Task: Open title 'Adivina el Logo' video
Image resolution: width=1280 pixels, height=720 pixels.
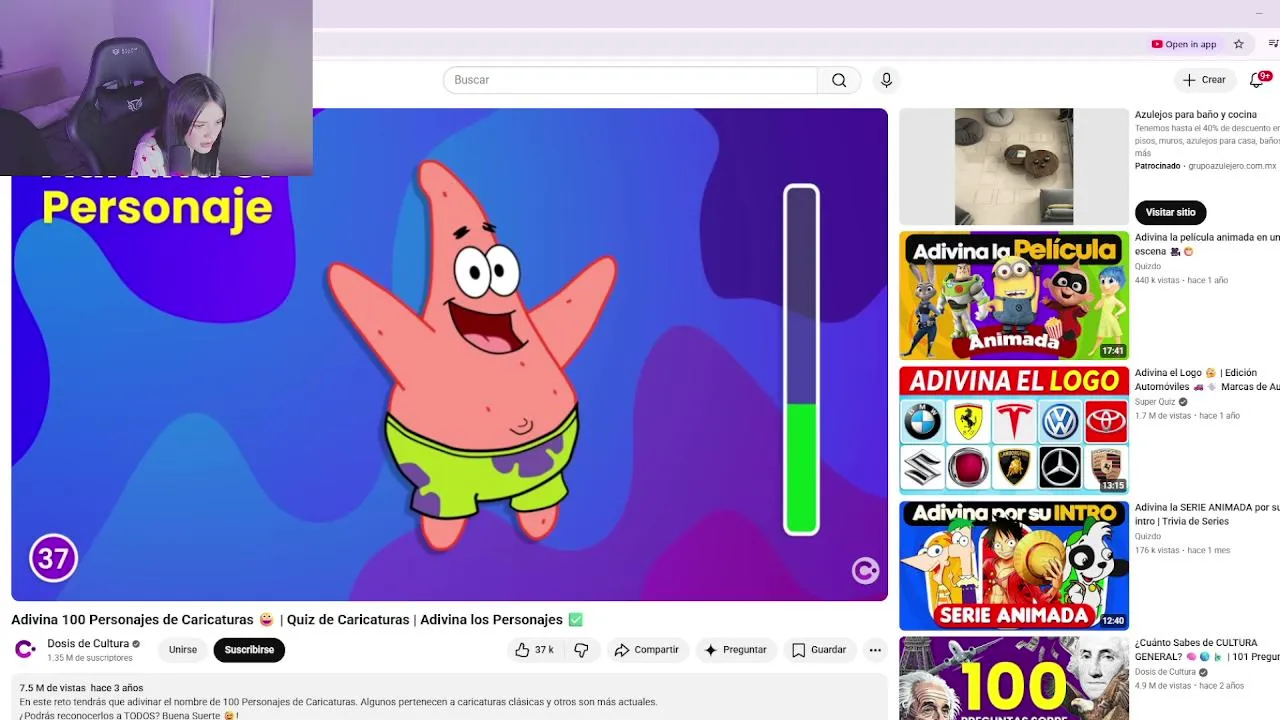Action: point(1207,379)
